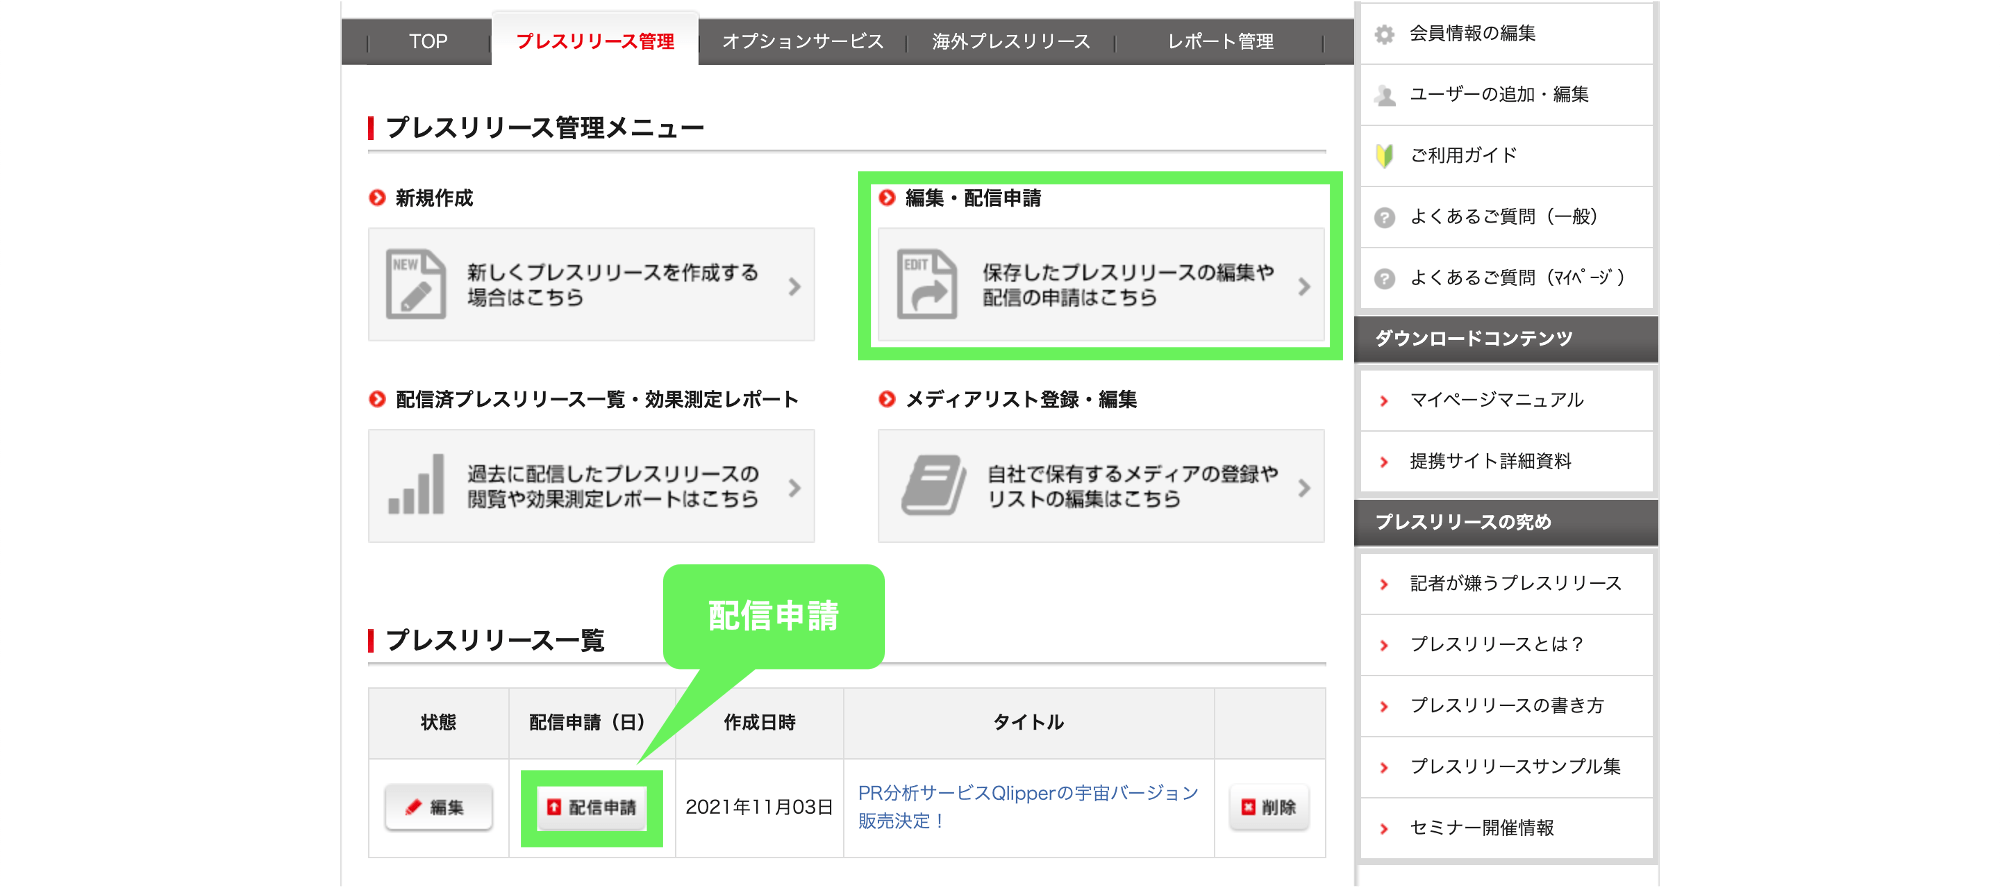Click beginner mark icon beside ご利用ガイド

tap(1384, 156)
